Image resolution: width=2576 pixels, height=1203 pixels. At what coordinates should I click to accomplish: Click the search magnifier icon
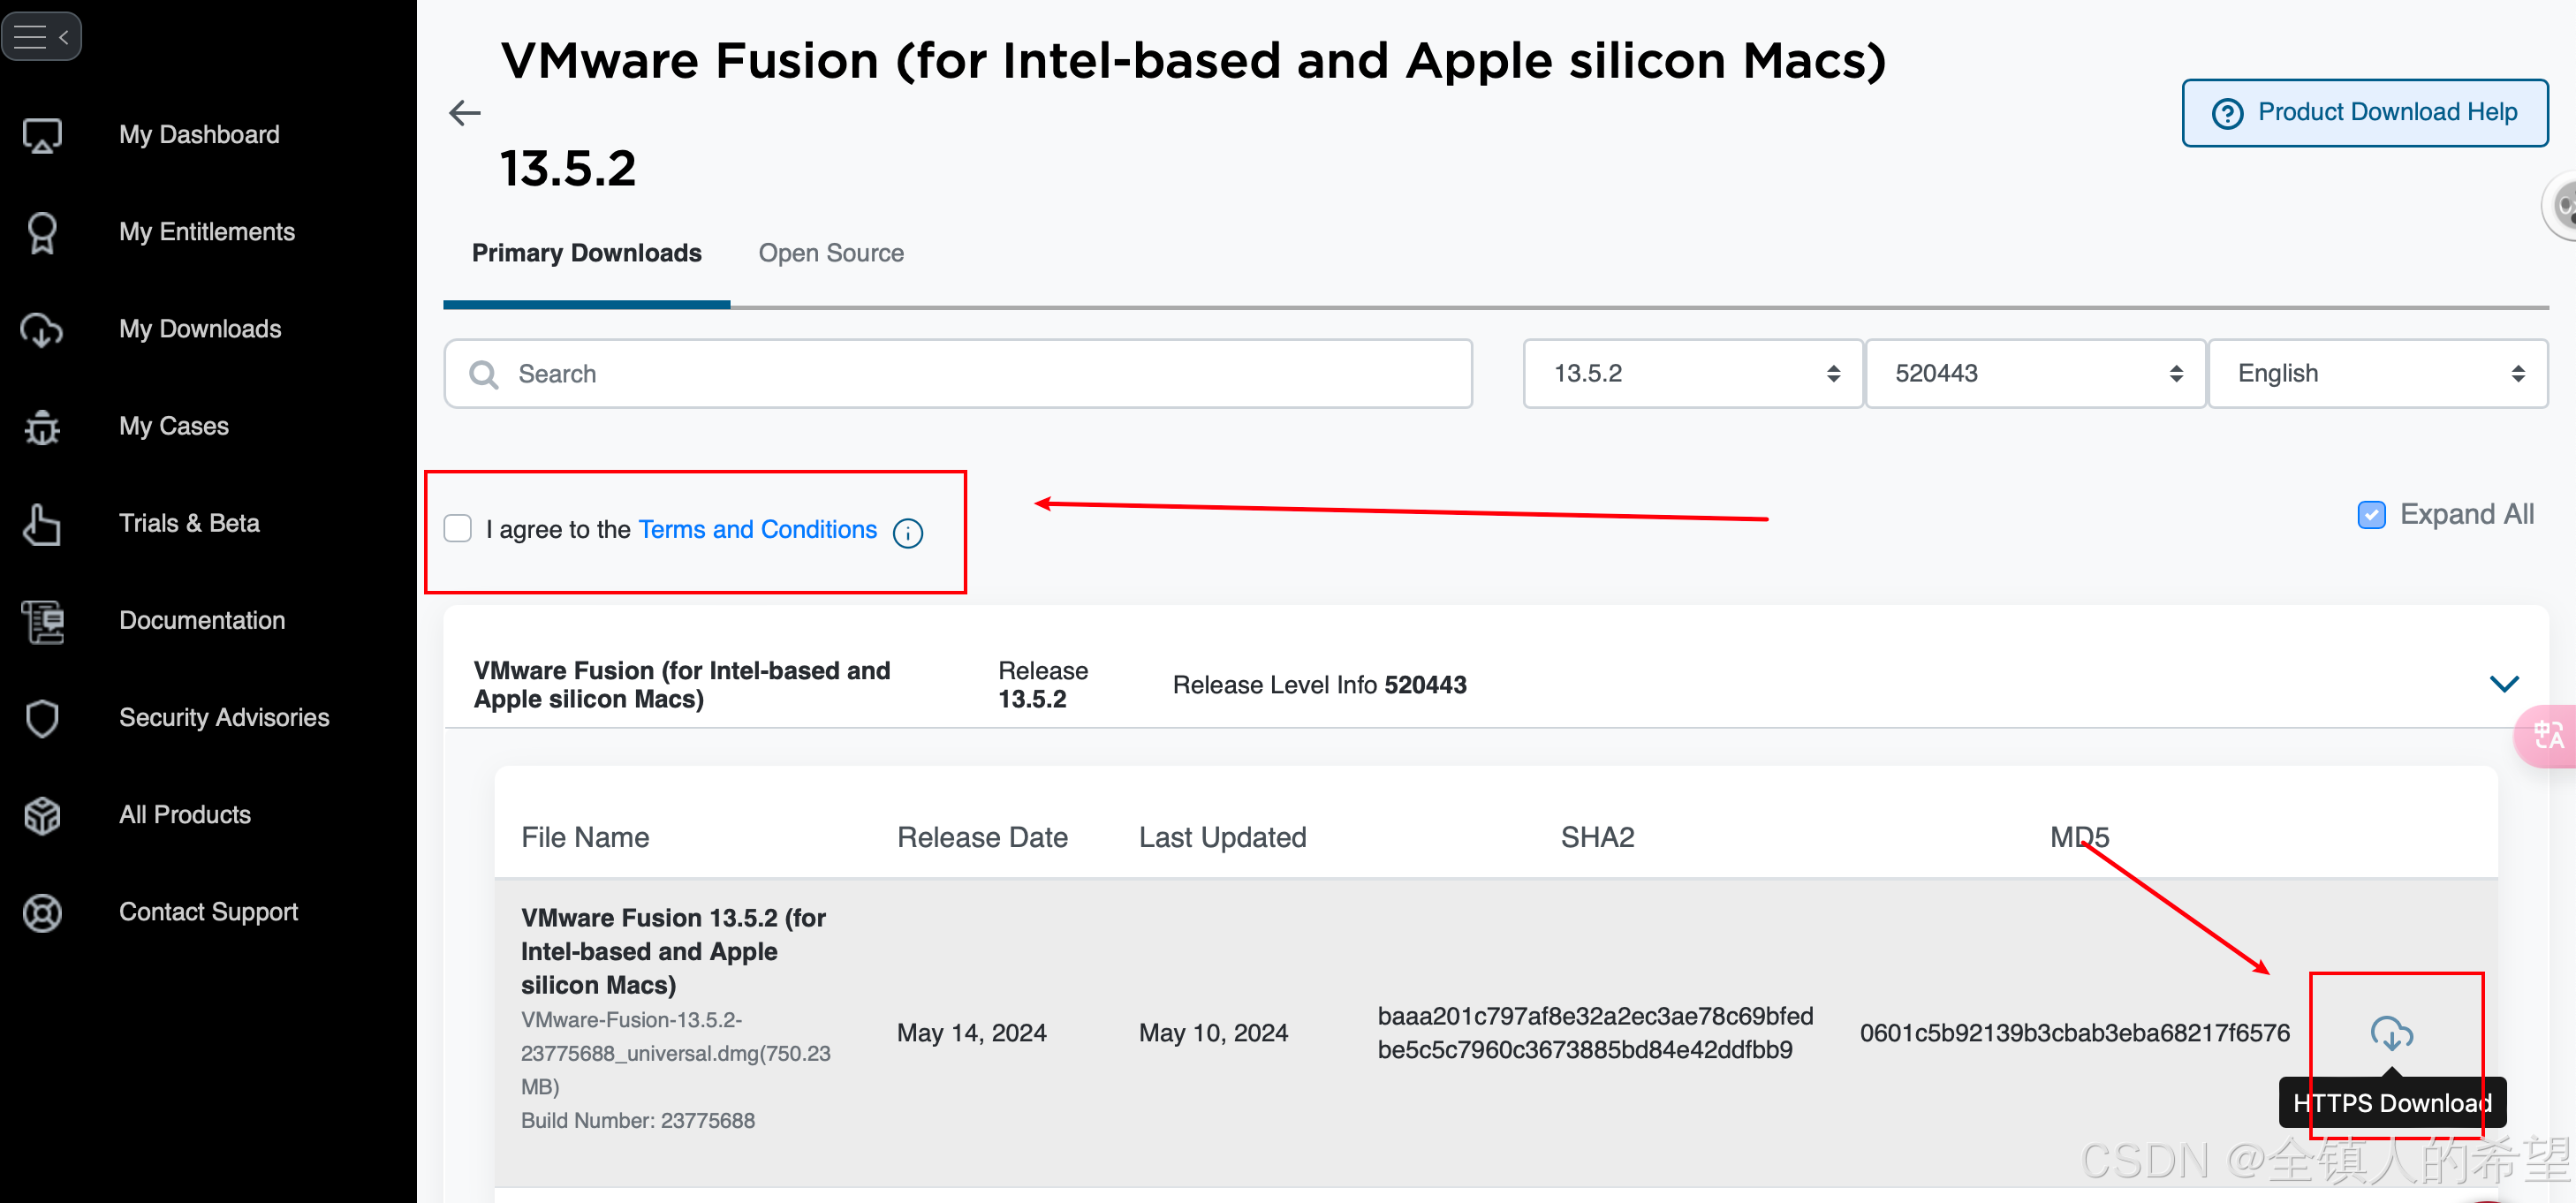click(x=484, y=375)
